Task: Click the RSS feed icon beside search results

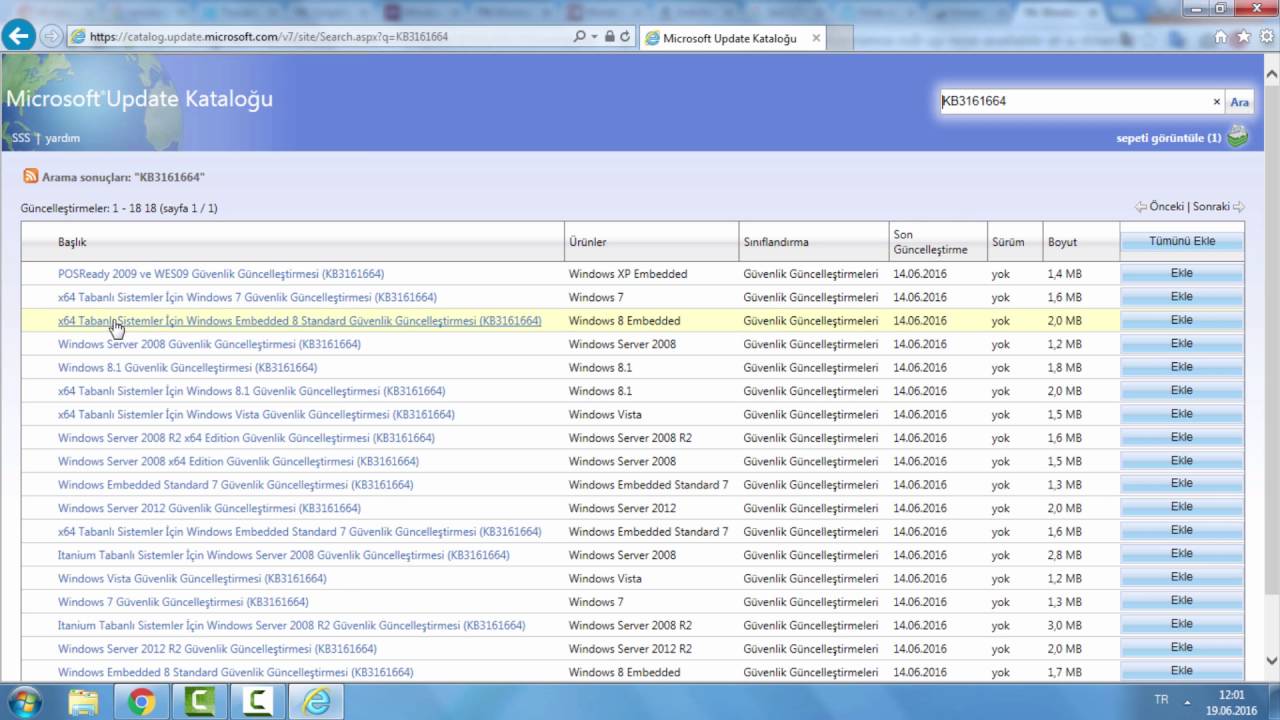Action: 31,177
